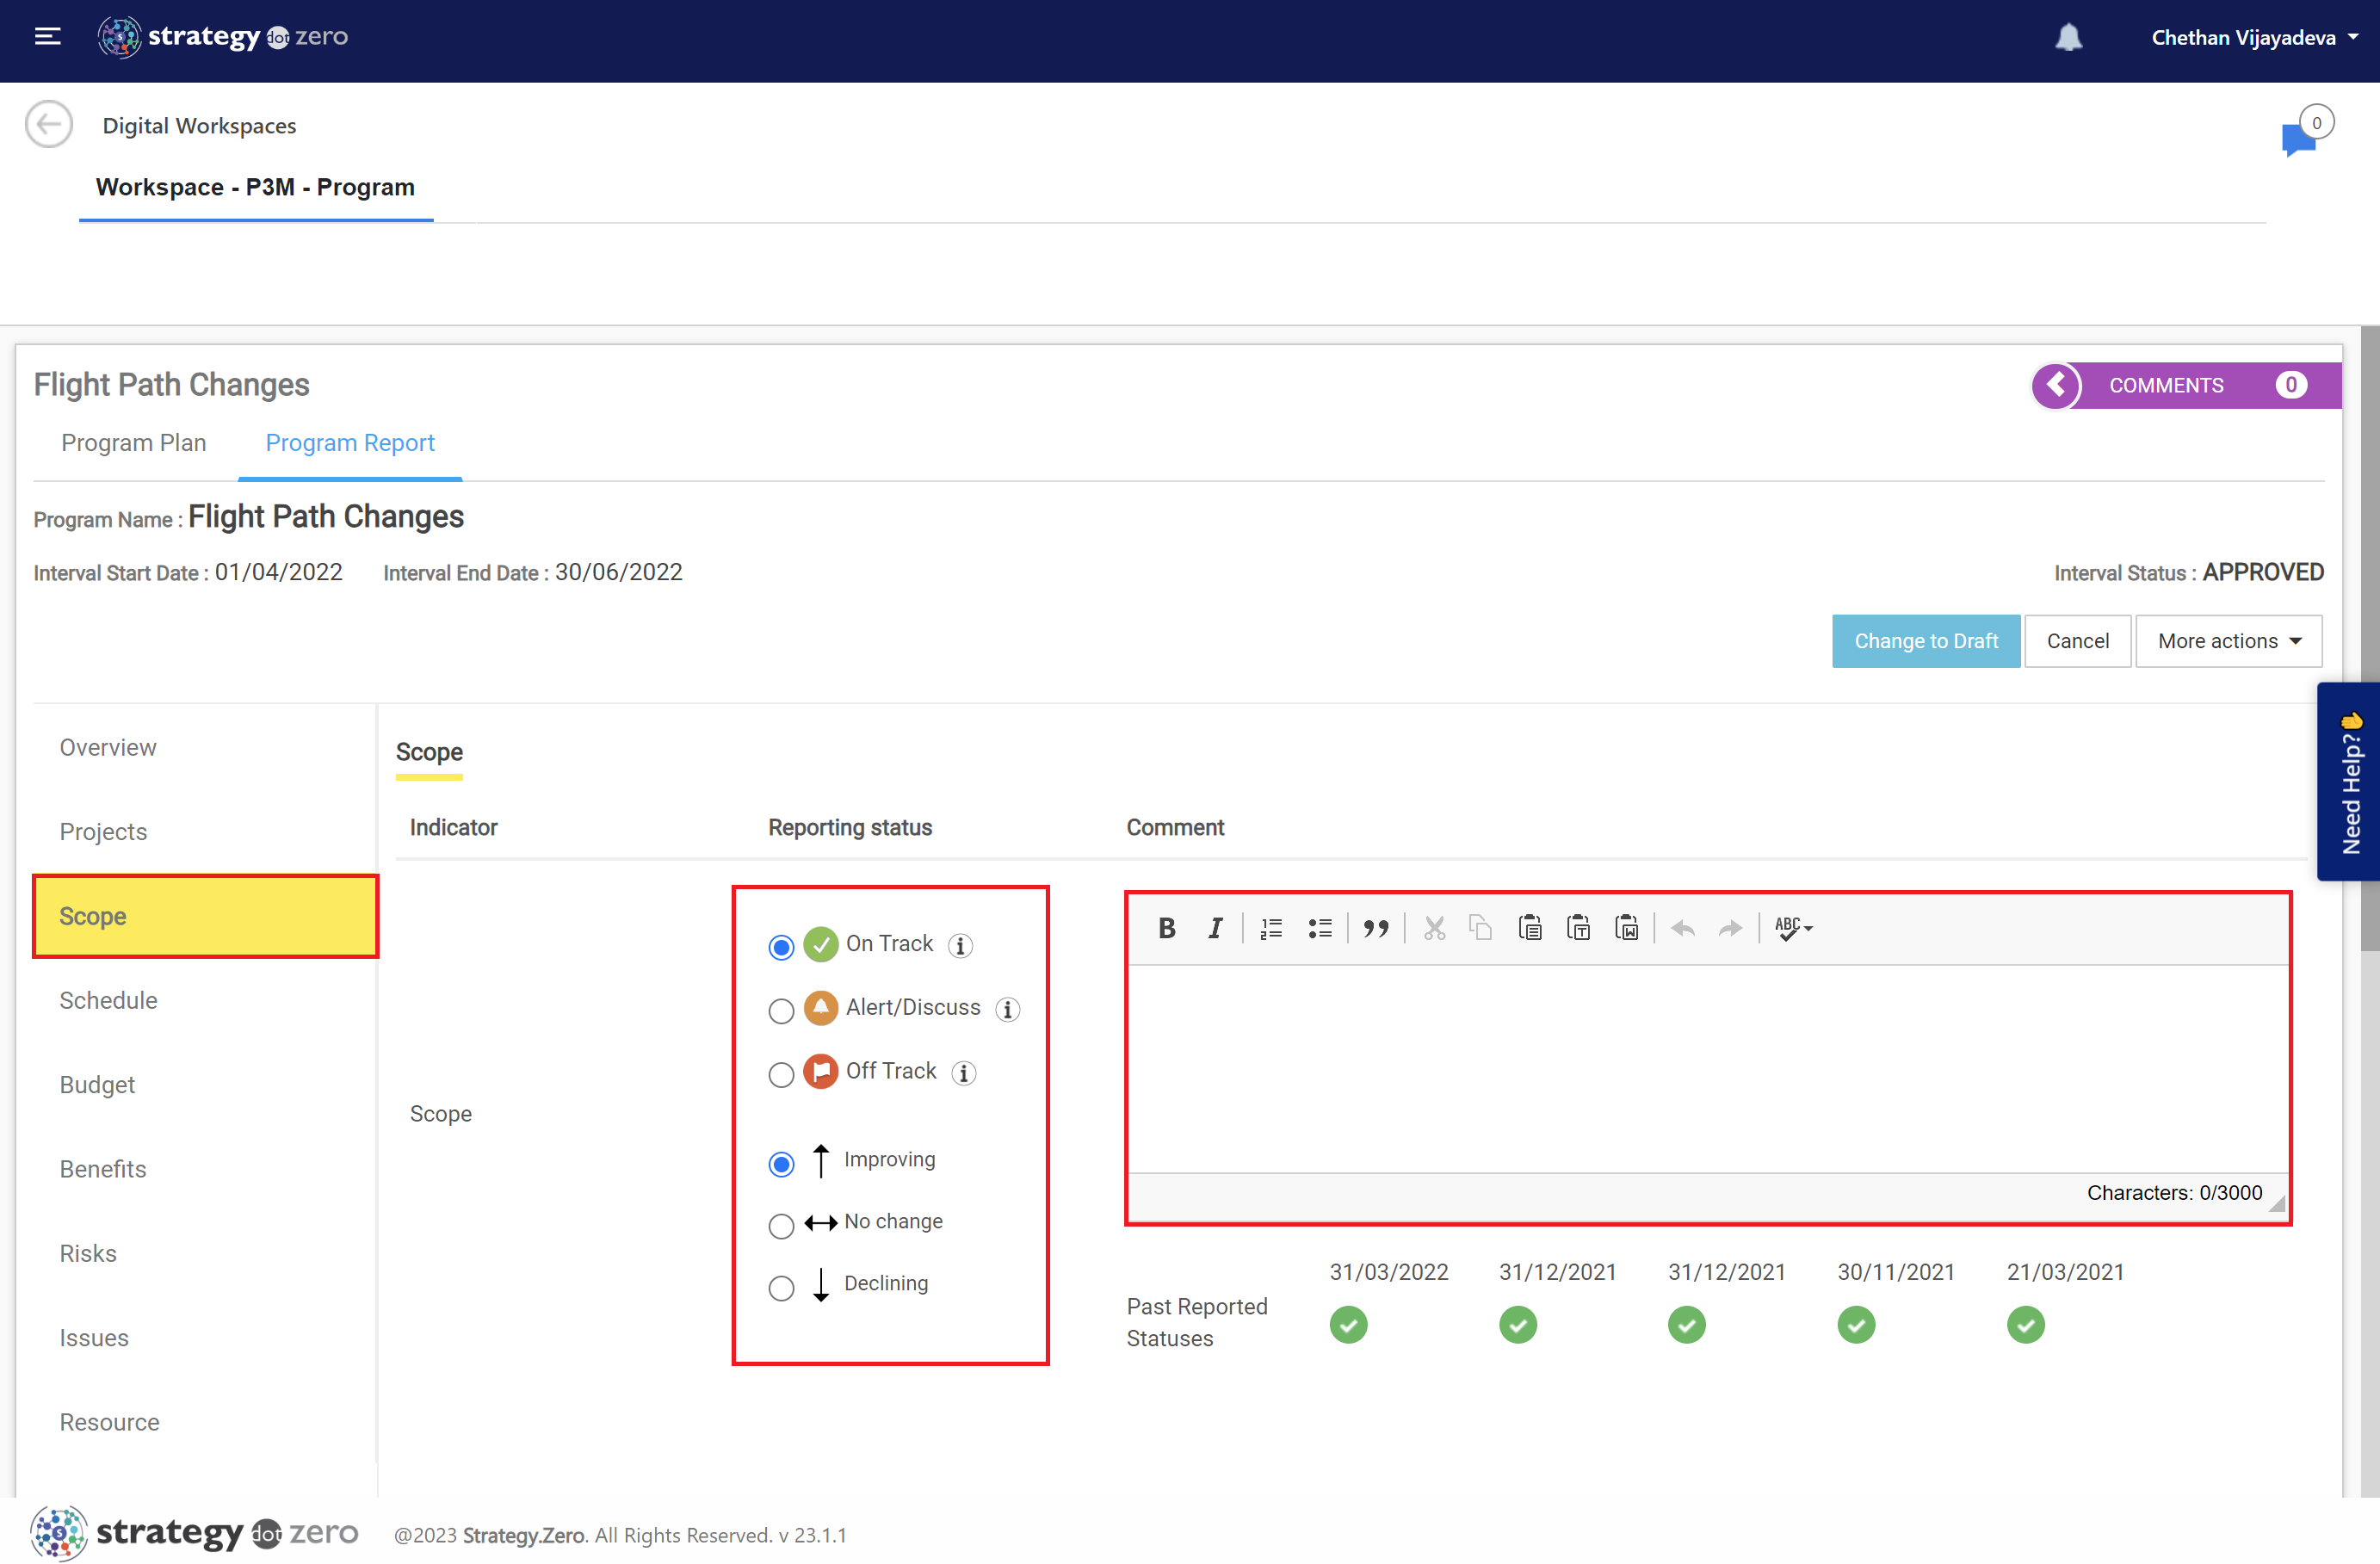Select the Alert/Discuss radio button
Viewport: 2380px width, 1564px height.
[781, 1010]
